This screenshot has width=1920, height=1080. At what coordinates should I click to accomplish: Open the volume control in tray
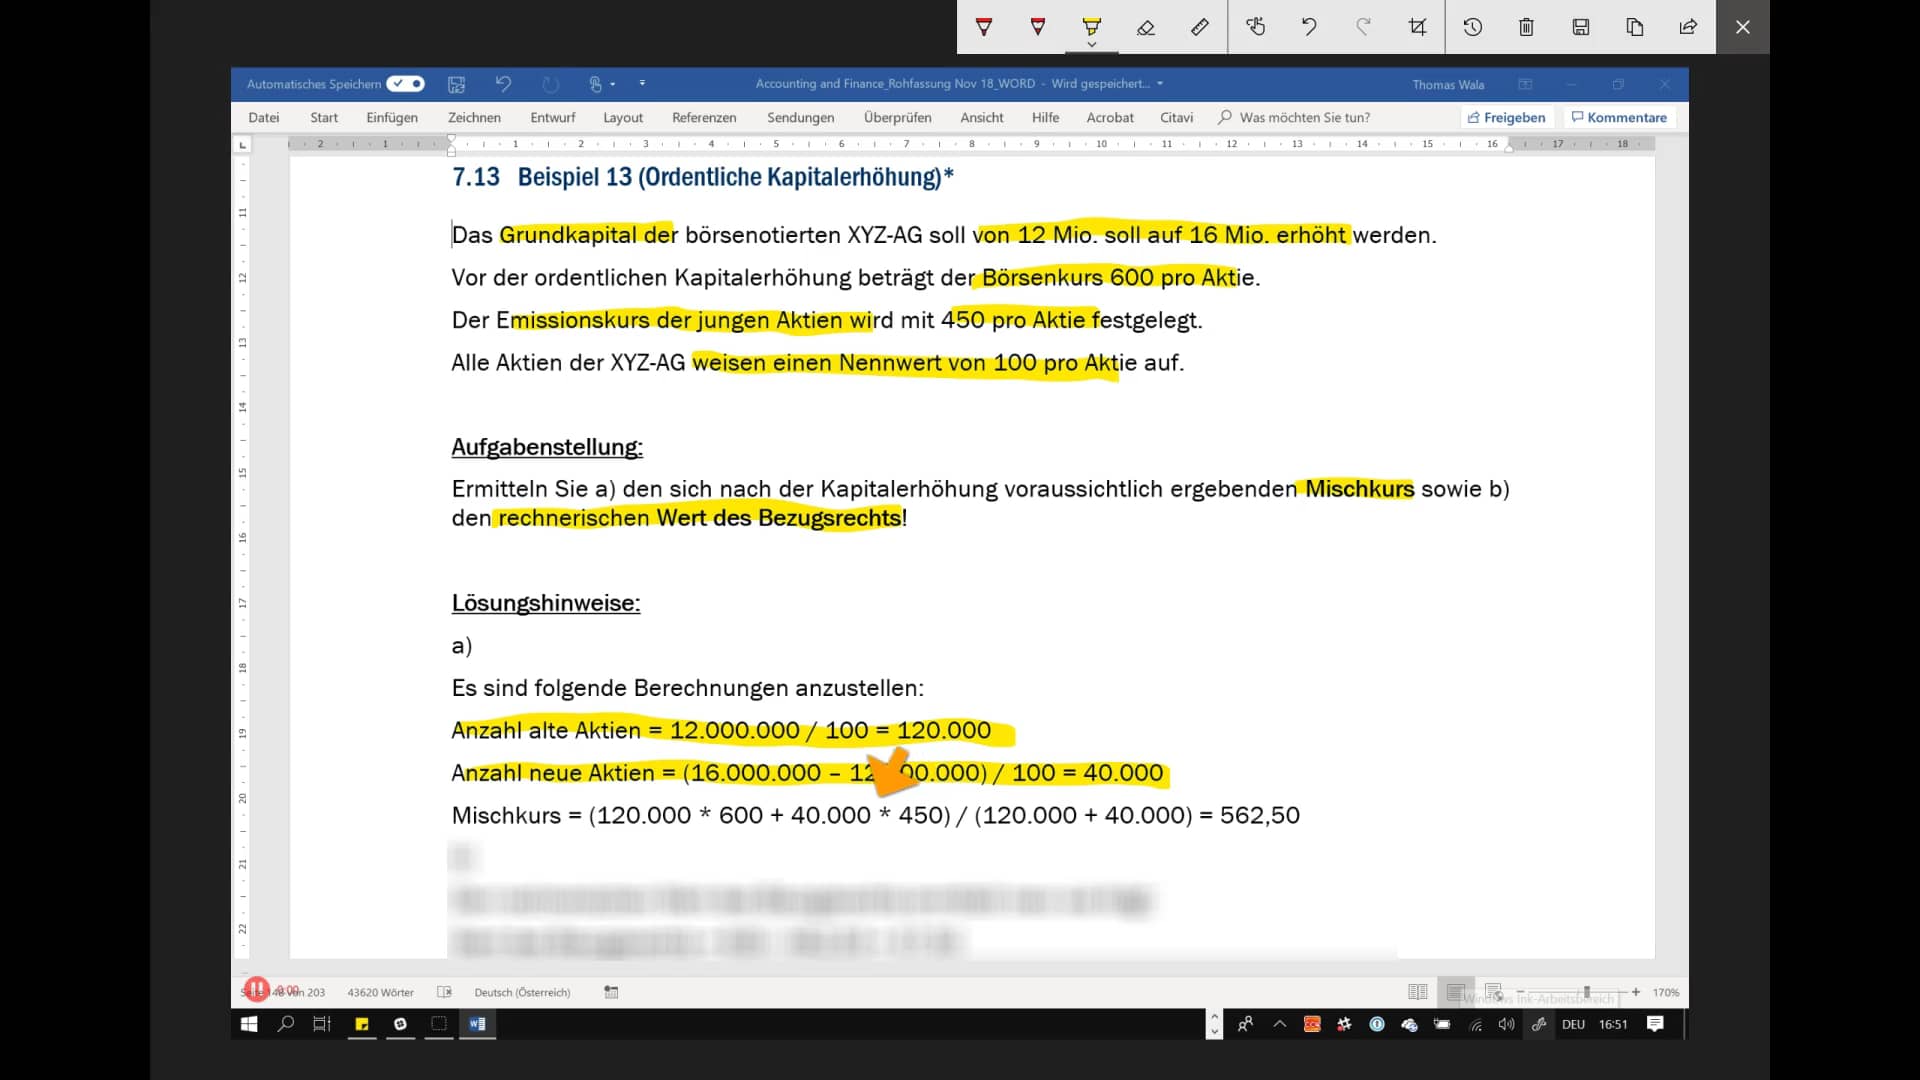point(1506,1024)
